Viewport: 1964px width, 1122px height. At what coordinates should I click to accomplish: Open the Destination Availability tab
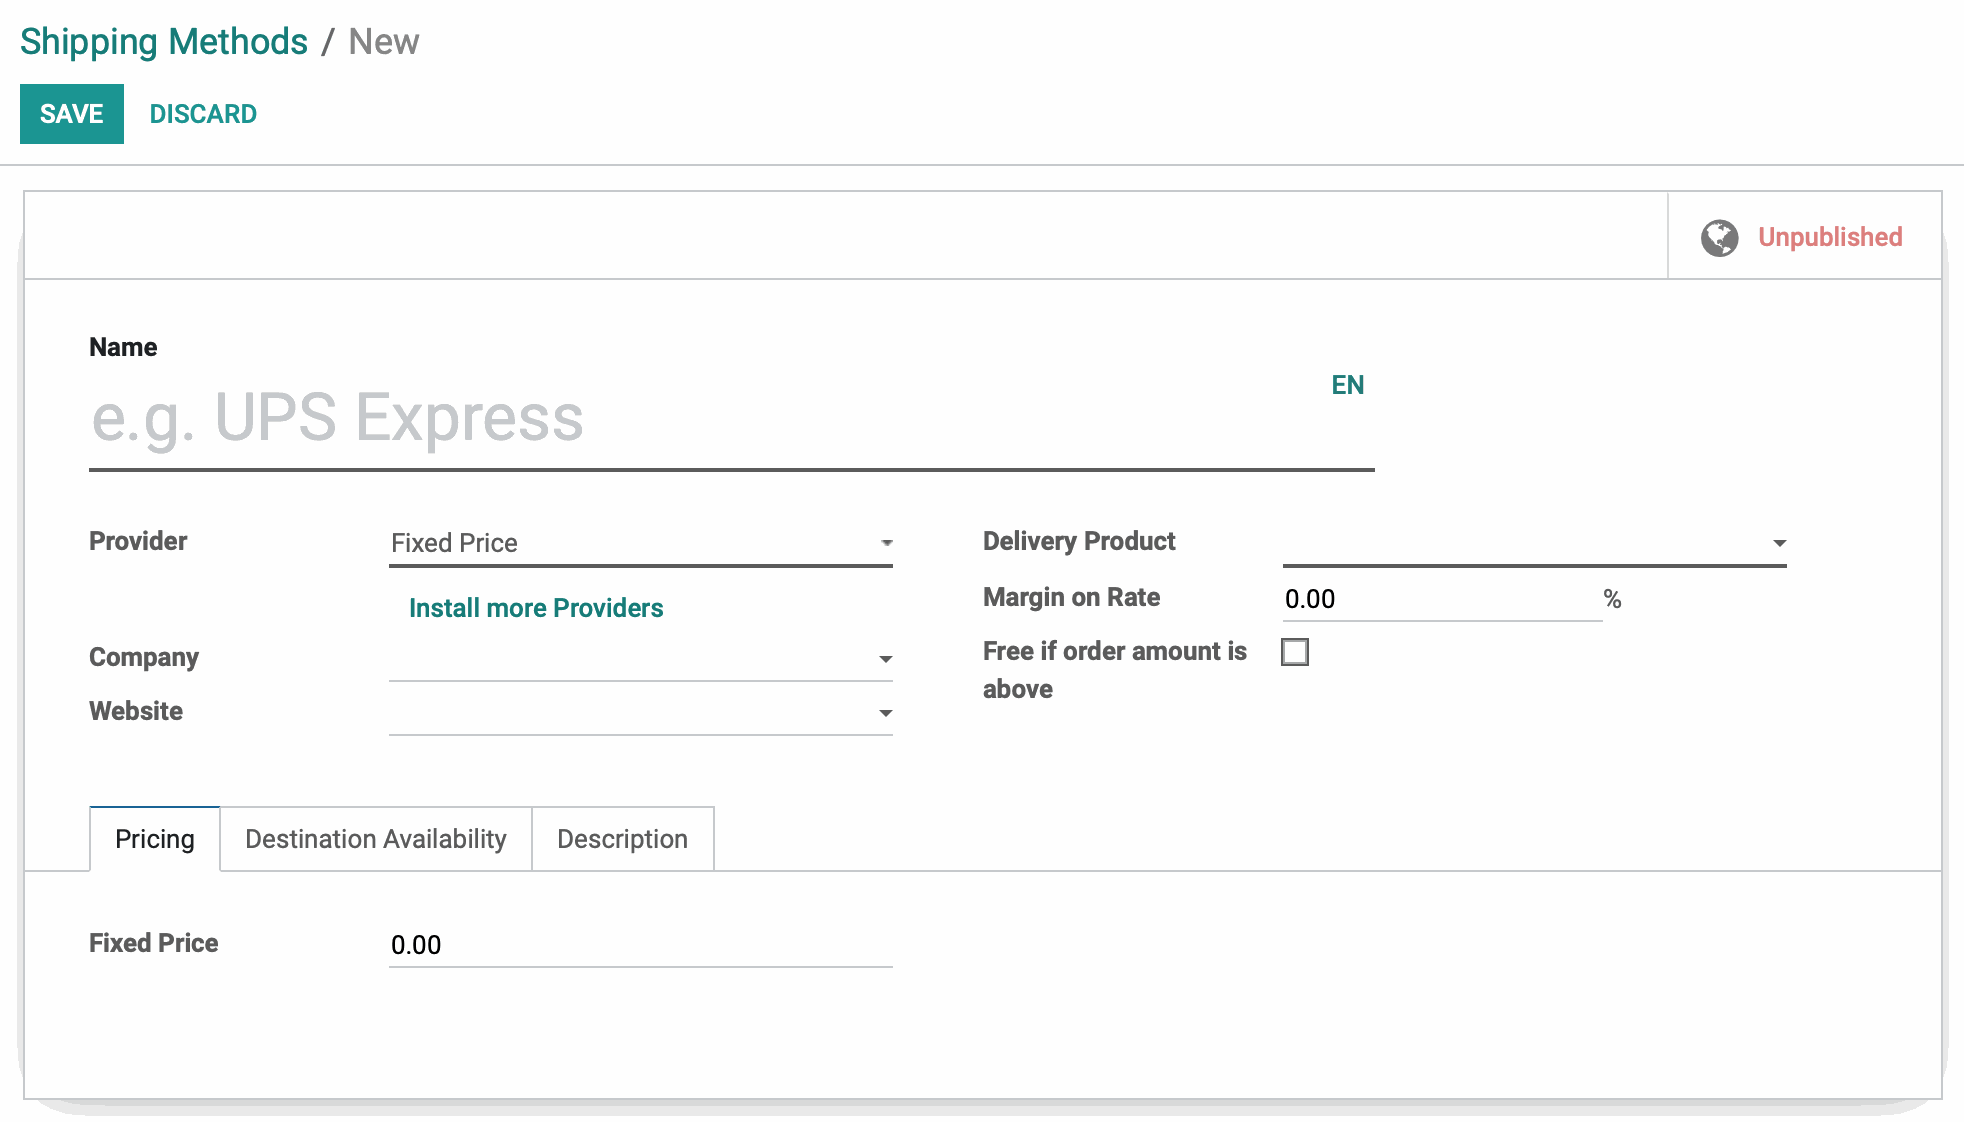pos(376,839)
